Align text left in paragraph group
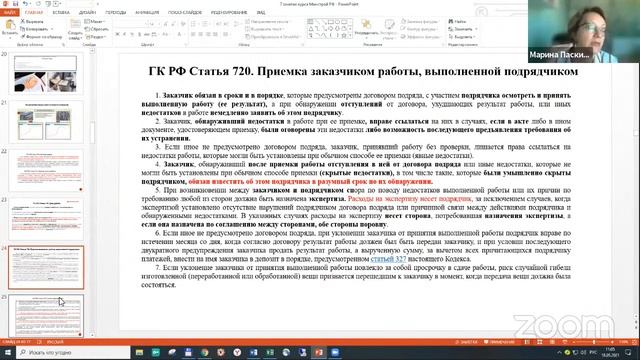The width and height of the screenshot is (640, 360). [193, 35]
